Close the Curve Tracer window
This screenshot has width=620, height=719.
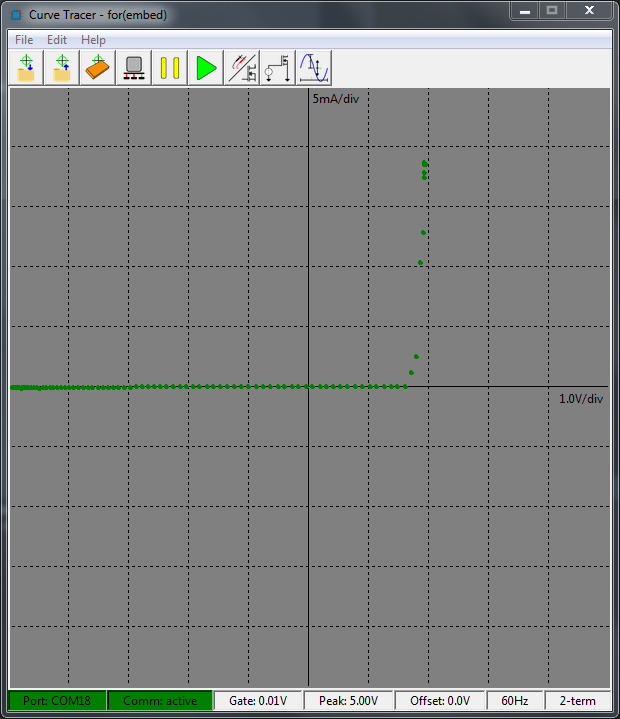pyautogui.click(x=589, y=11)
